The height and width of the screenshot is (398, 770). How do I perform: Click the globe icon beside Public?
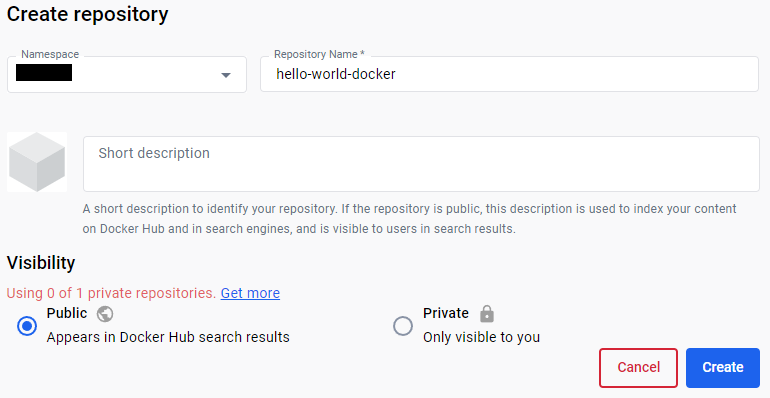click(105, 313)
